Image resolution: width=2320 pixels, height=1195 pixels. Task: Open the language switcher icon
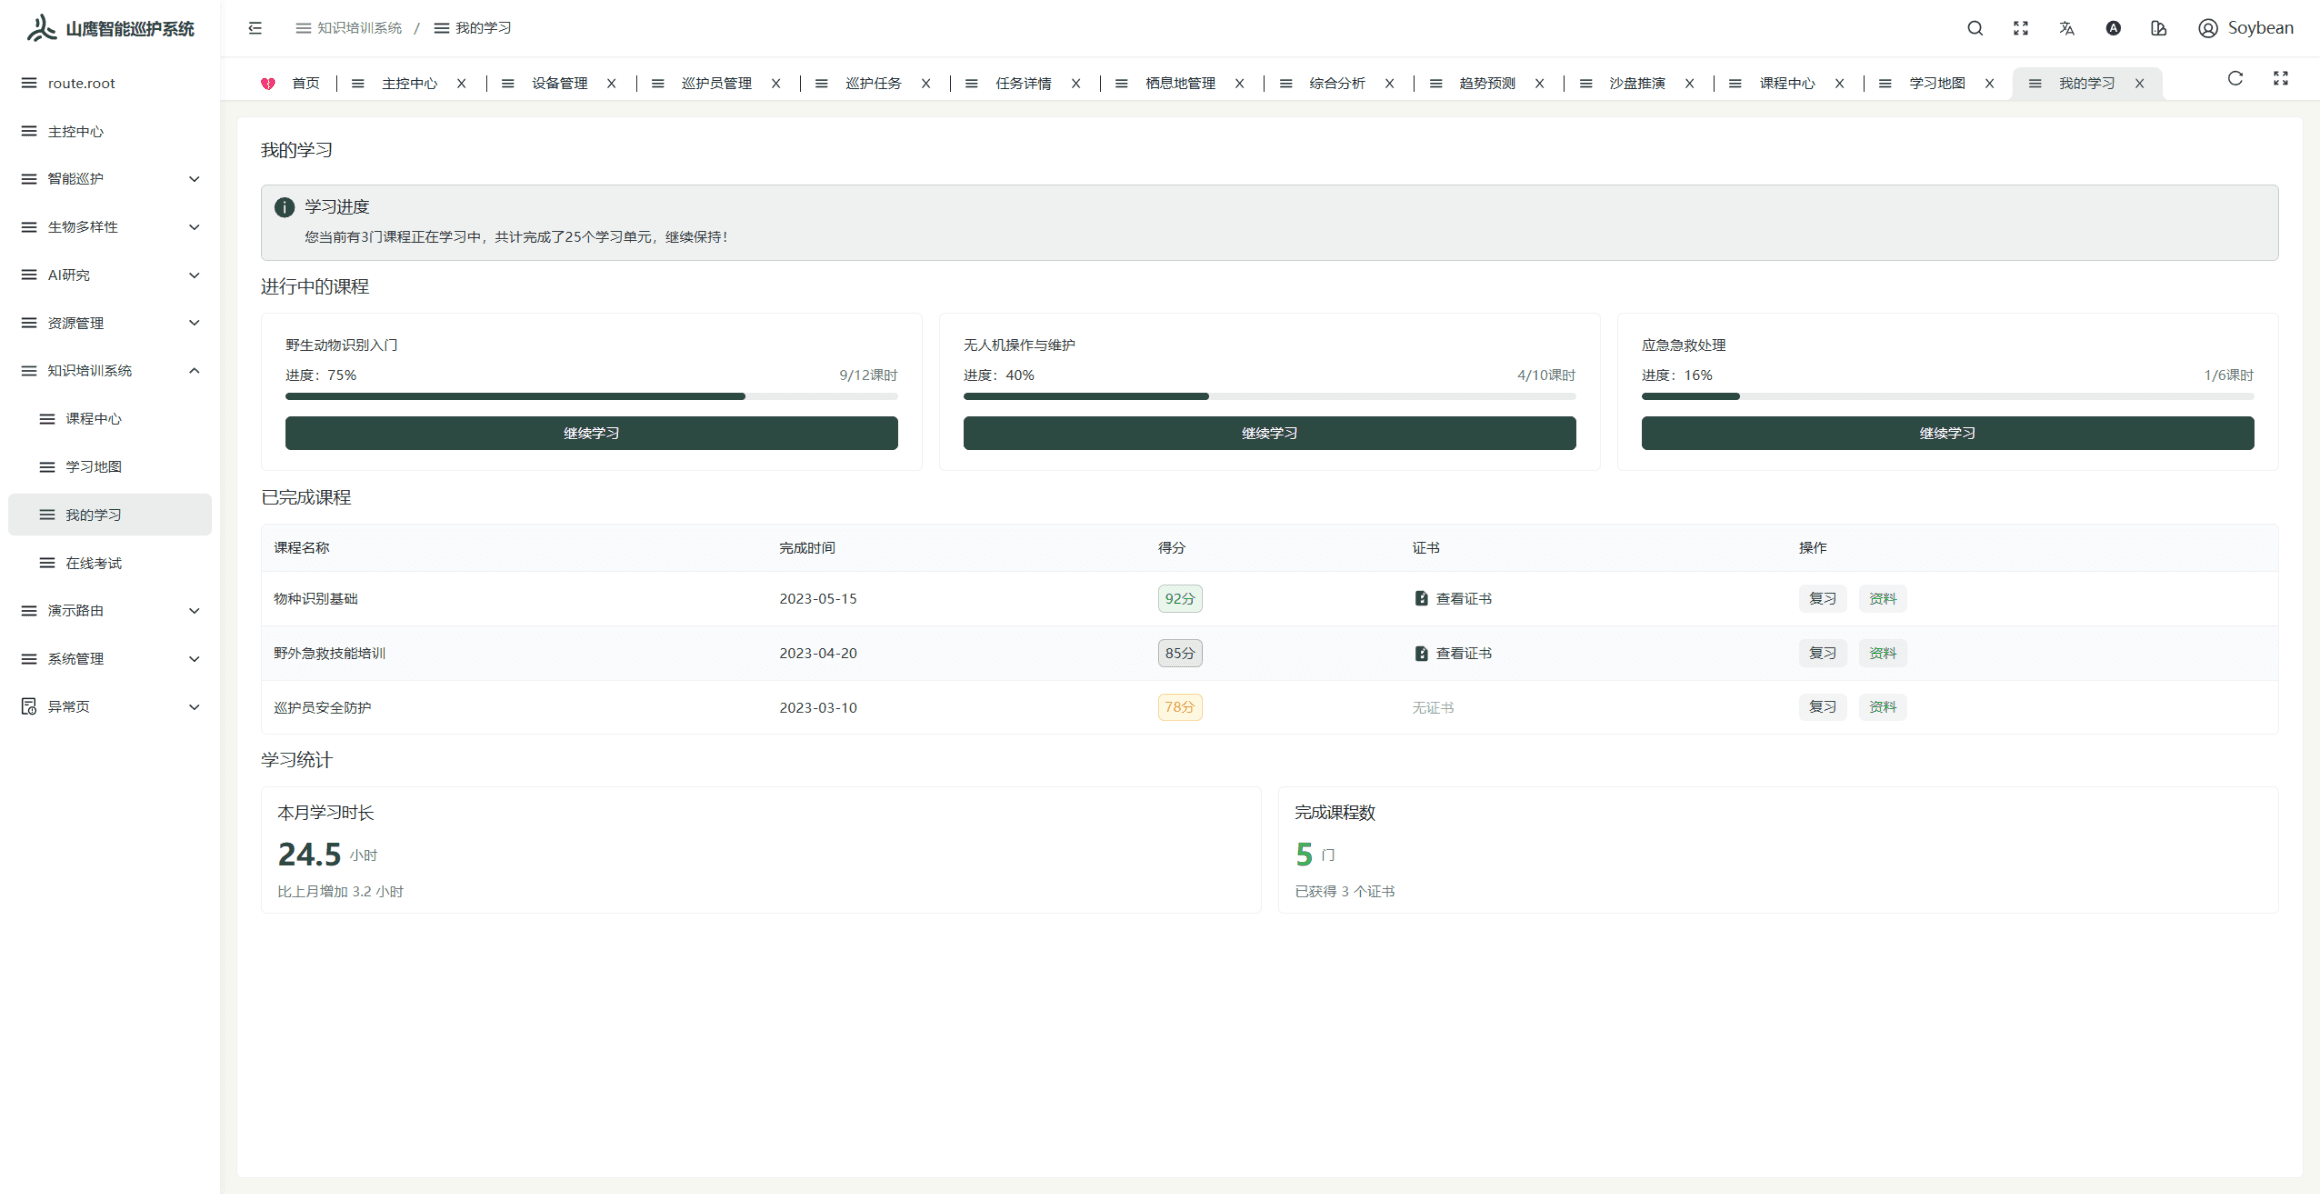point(2066,28)
